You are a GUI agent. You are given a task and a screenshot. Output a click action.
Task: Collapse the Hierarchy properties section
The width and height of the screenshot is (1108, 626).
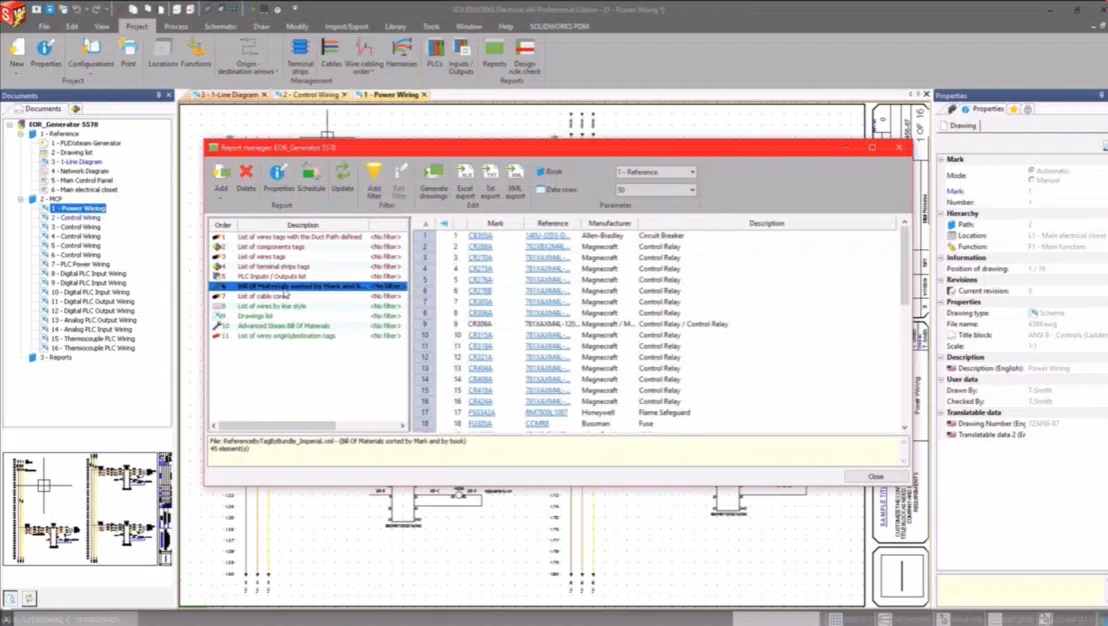pos(941,213)
